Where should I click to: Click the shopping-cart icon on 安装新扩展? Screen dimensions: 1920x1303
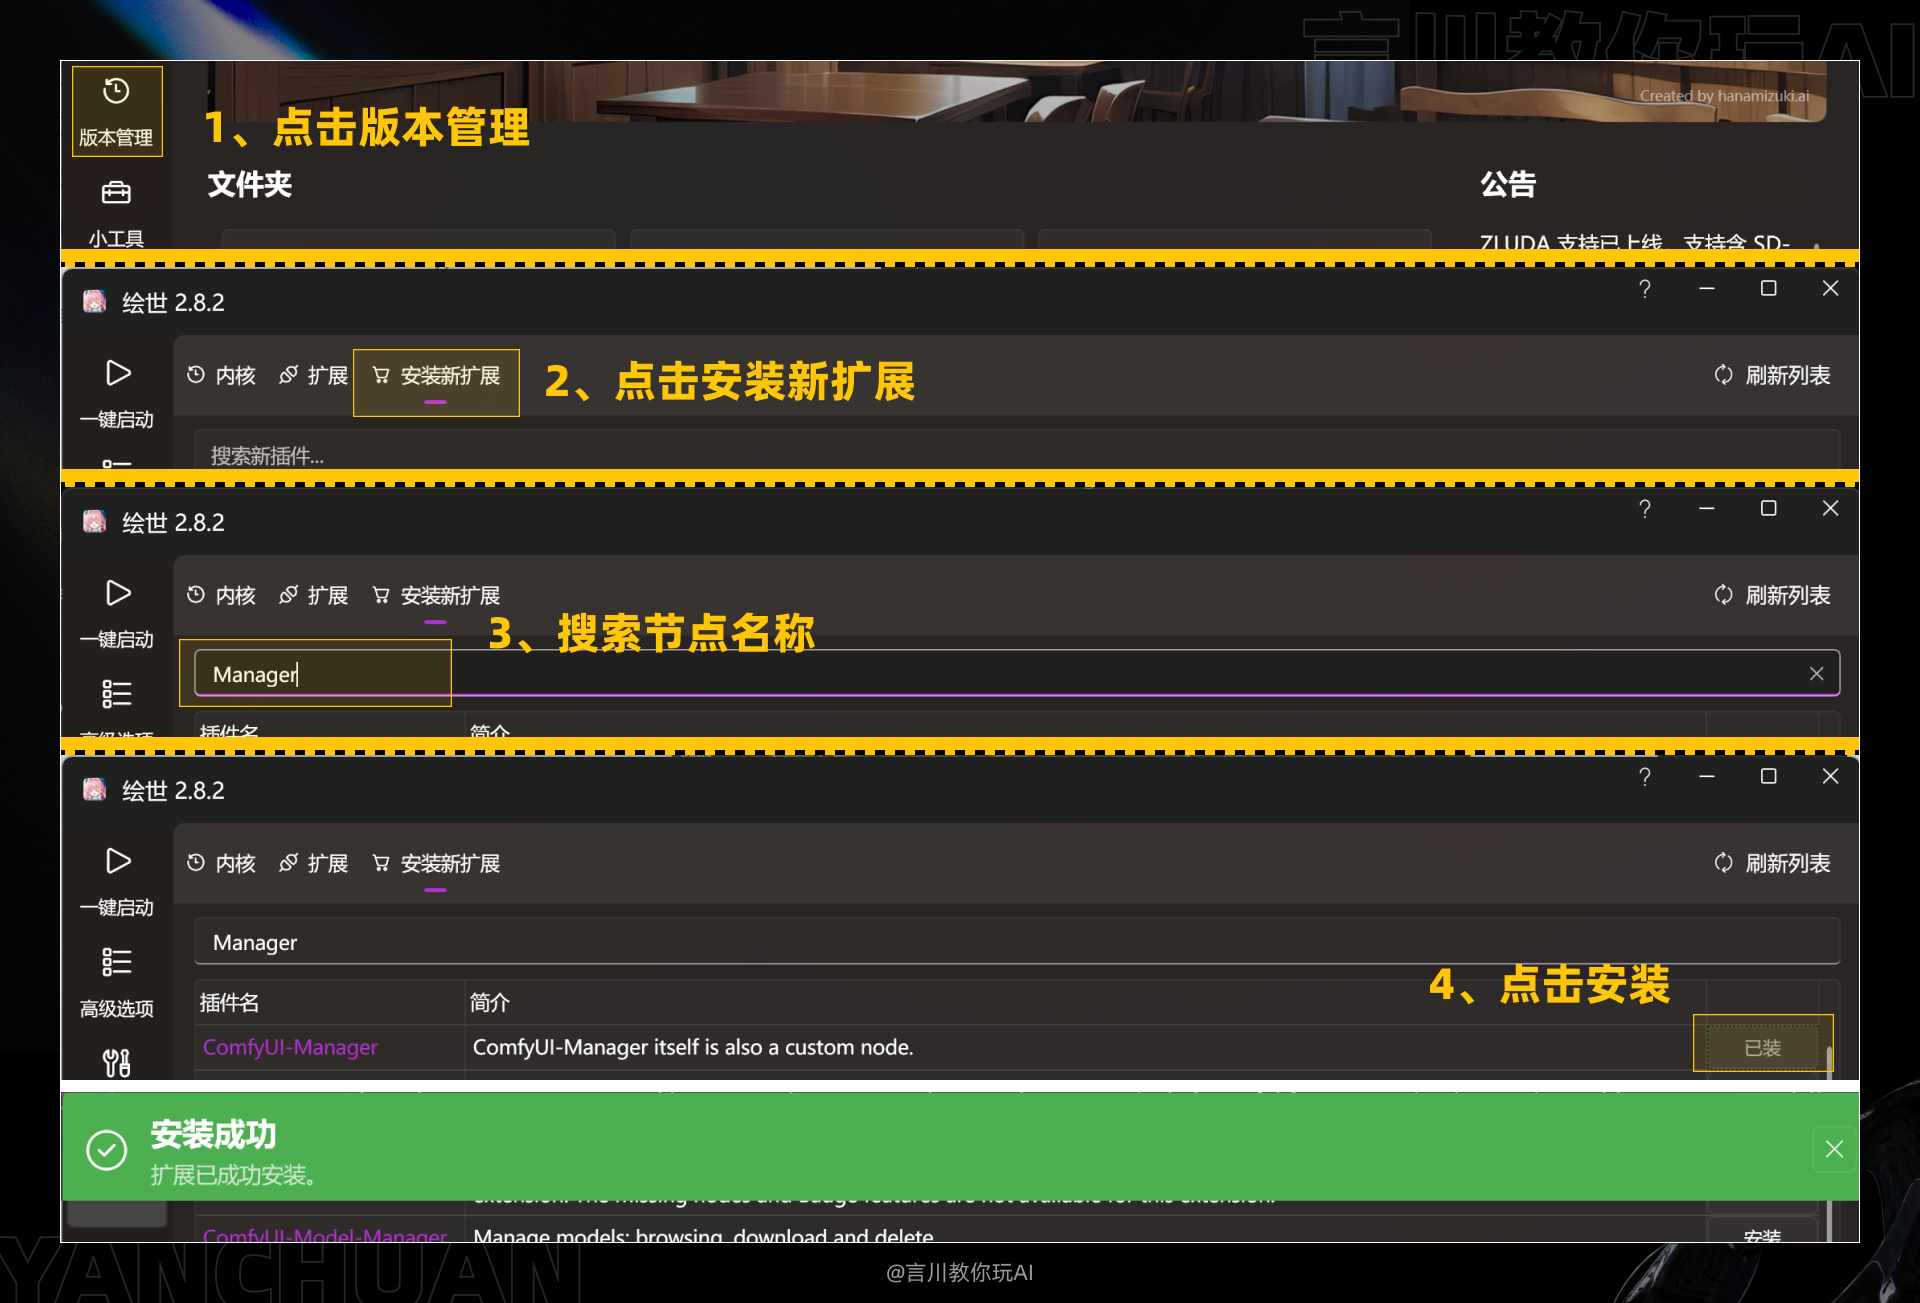[381, 864]
